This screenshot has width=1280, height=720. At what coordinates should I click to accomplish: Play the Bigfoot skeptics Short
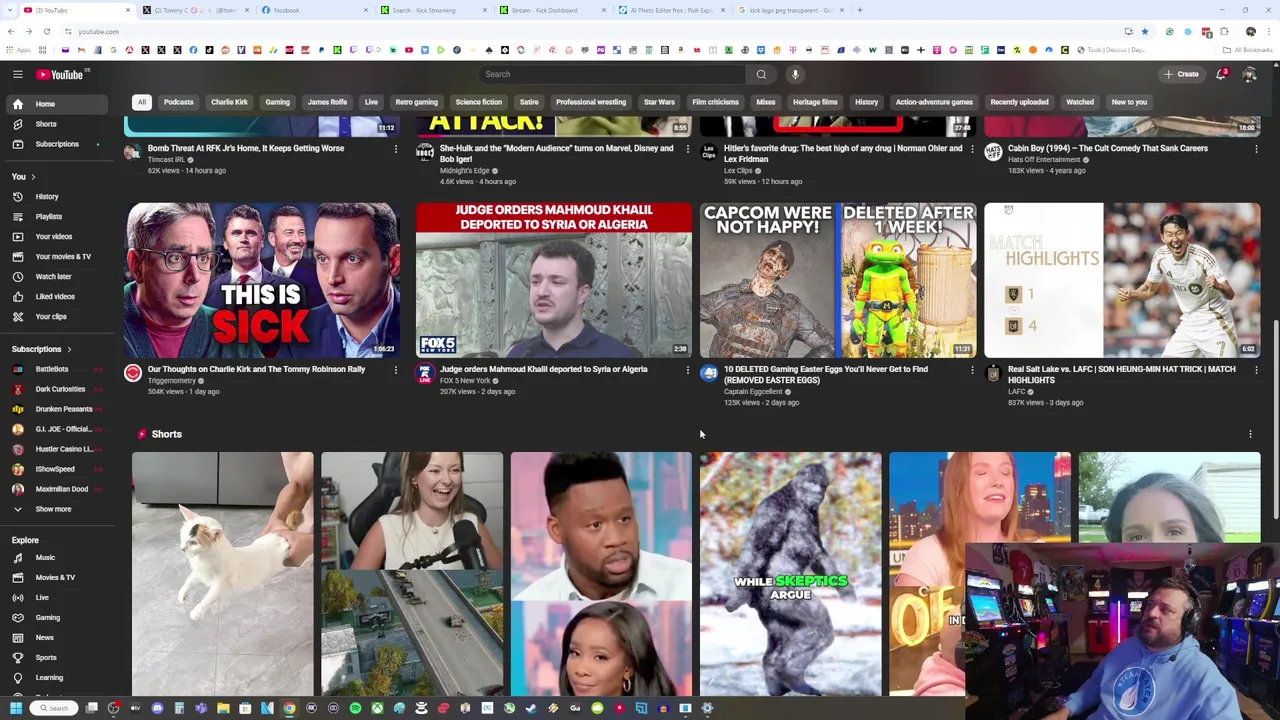point(790,573)
